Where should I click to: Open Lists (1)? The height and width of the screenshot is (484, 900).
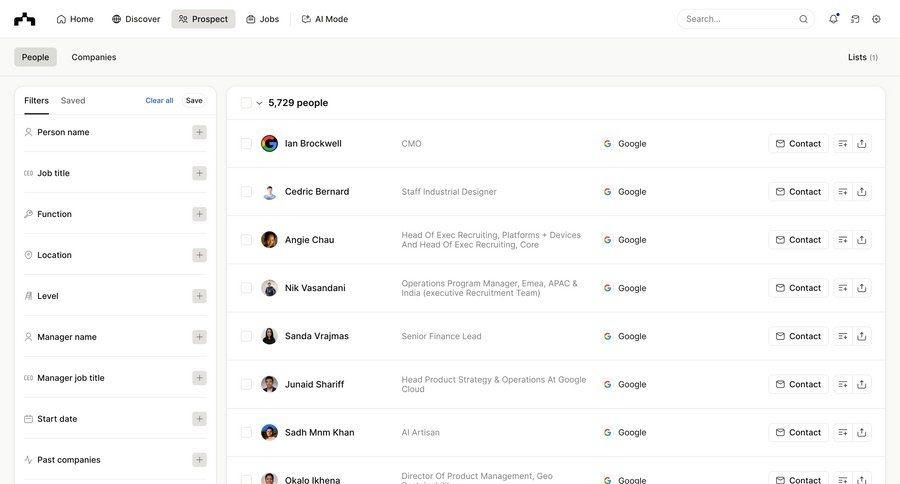[x=863, y=57]
